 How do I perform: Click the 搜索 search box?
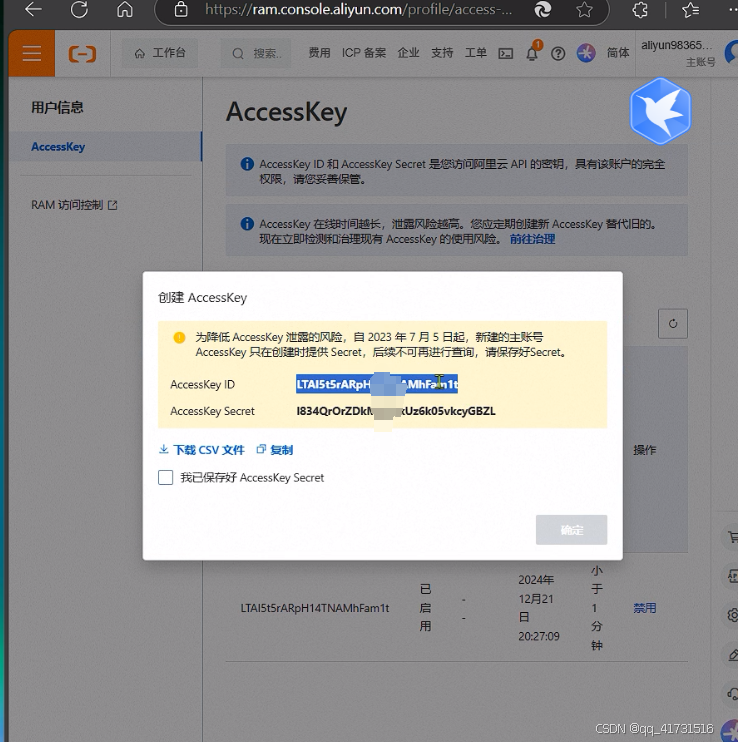256,53
